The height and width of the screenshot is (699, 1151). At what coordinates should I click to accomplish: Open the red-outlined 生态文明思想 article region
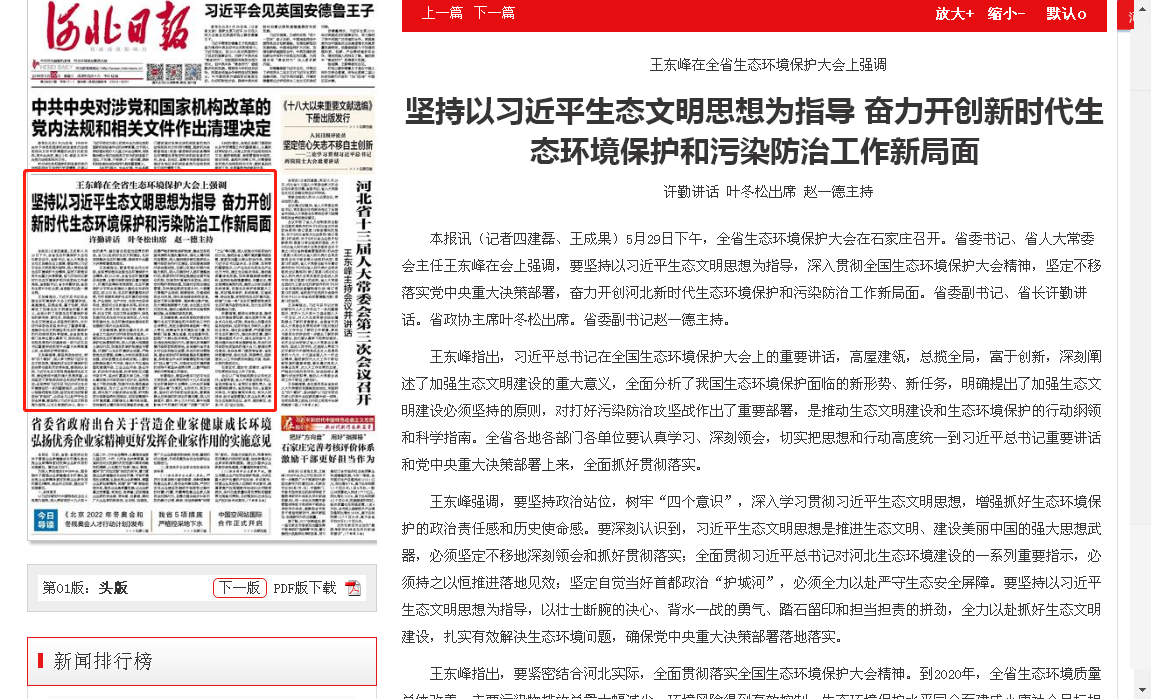pos(151,290)
